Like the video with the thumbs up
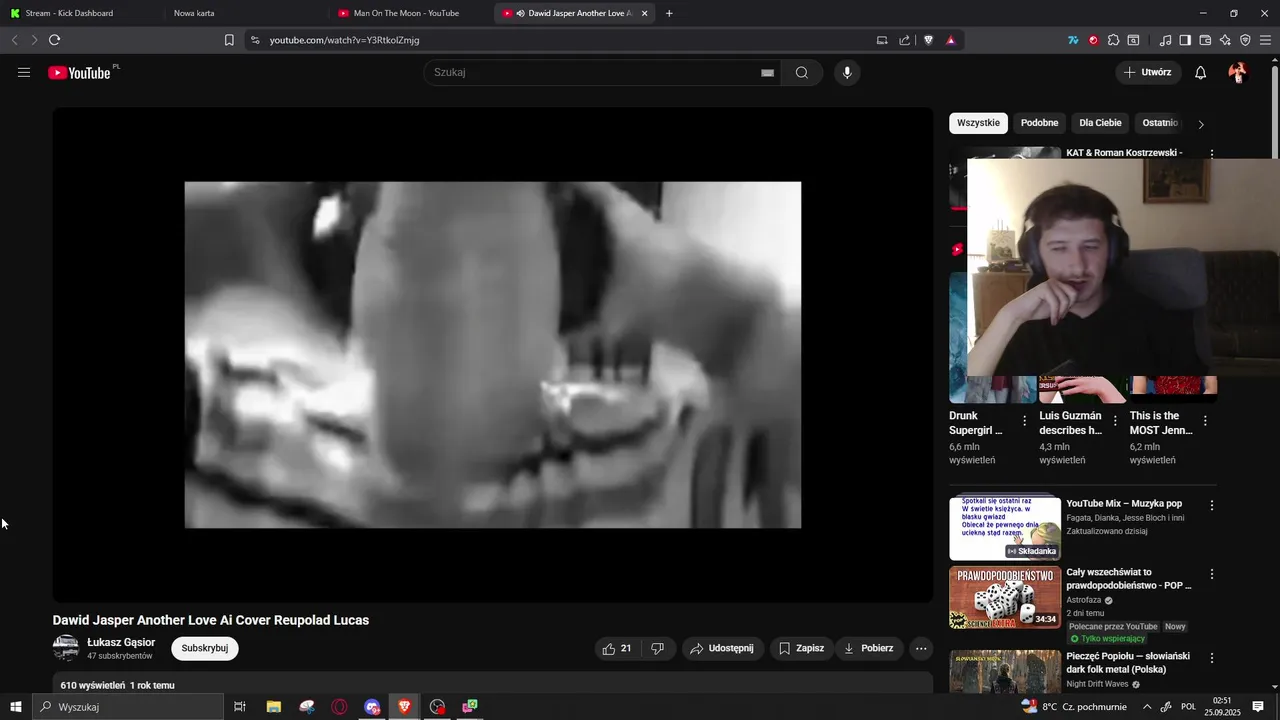 tap(617, 648)
